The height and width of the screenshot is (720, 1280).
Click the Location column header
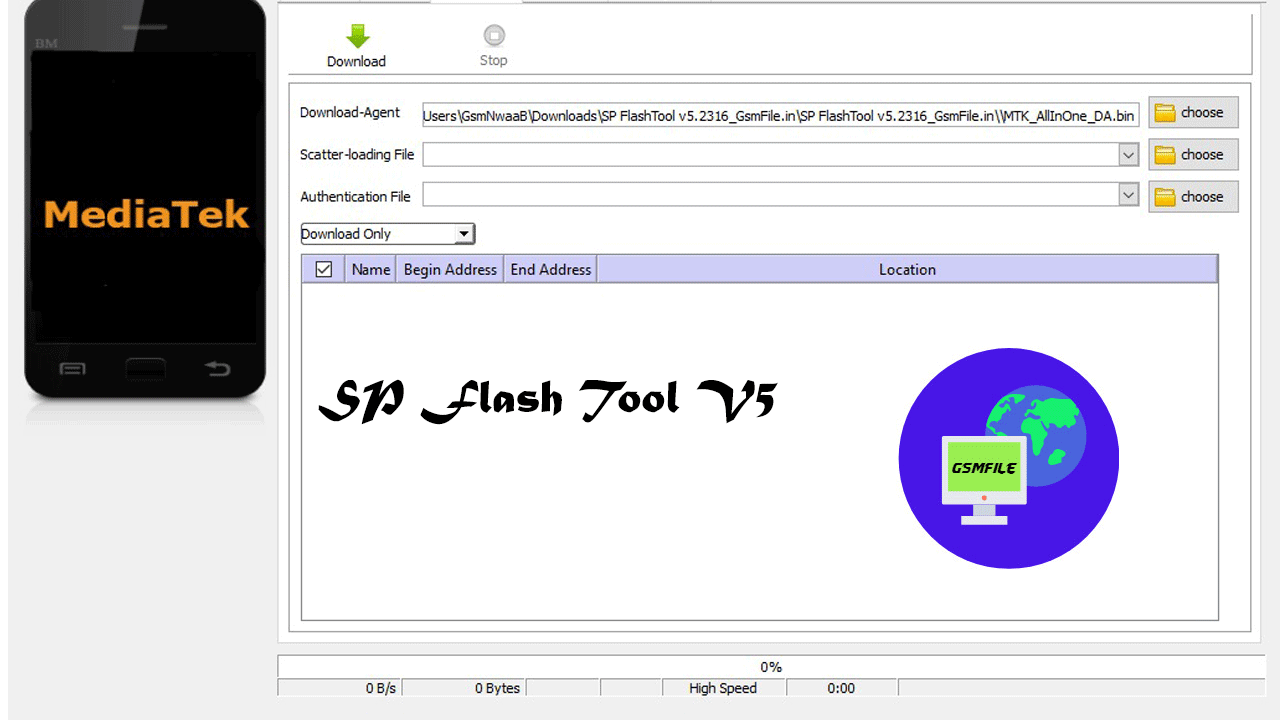click(907, 269)
